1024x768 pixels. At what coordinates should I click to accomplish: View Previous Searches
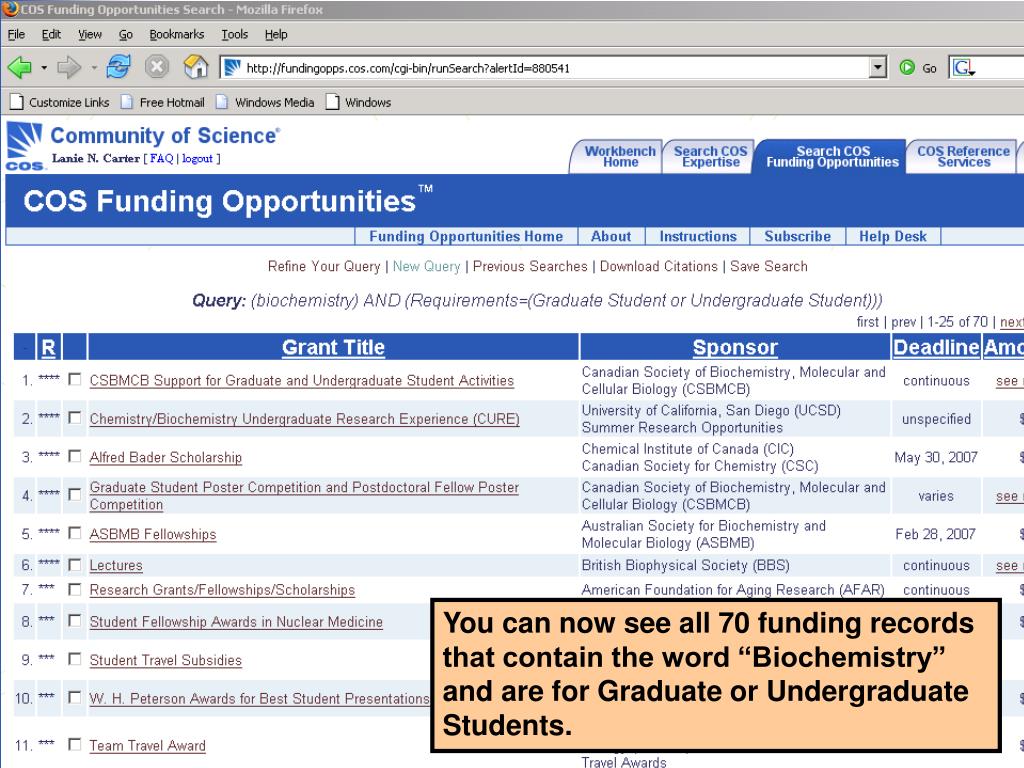(530, 266)
